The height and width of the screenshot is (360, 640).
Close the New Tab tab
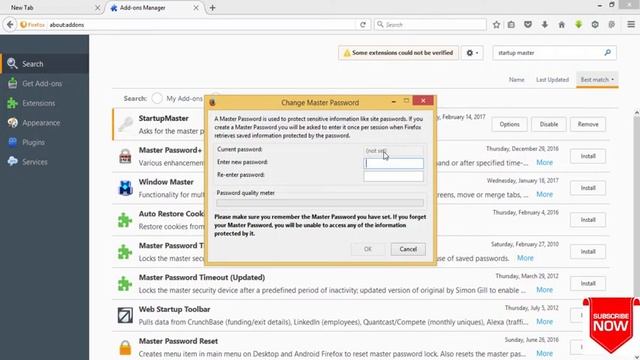[98, 8]
